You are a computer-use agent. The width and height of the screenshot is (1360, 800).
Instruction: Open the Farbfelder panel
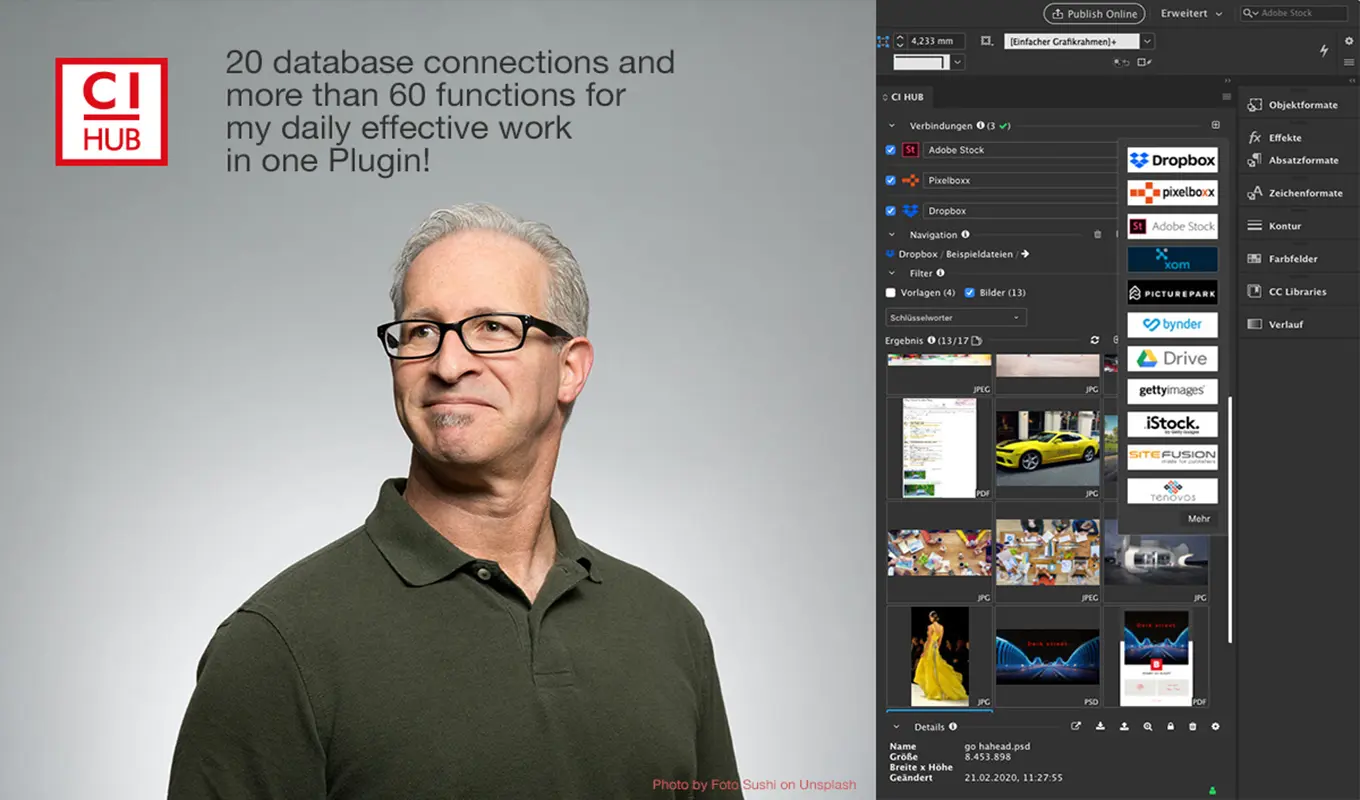pyautogui.click(x=1294, y=259)
